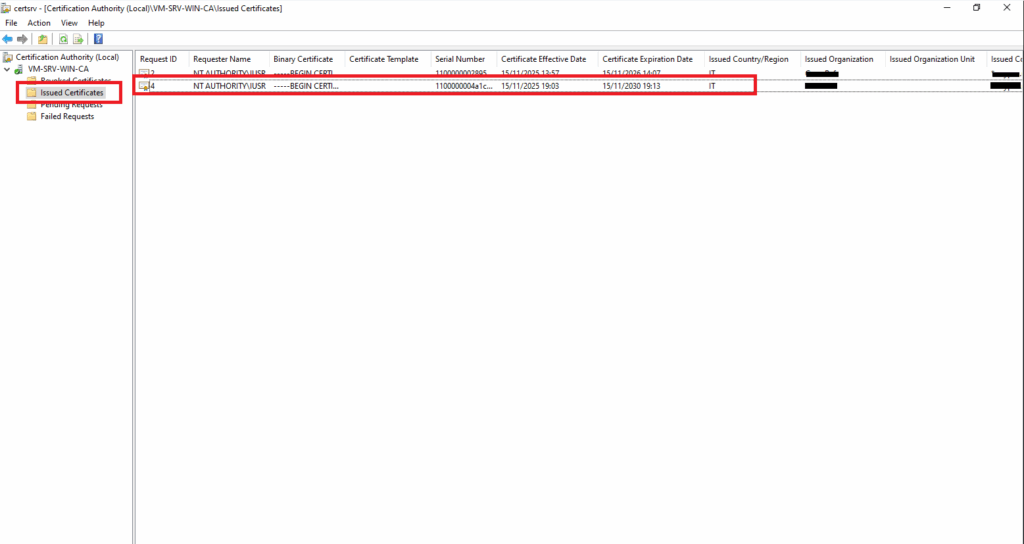1024x544 pixels.
Task: Sort by Serial Number column header
Action: pyautogui.click(x=460, y=59)
